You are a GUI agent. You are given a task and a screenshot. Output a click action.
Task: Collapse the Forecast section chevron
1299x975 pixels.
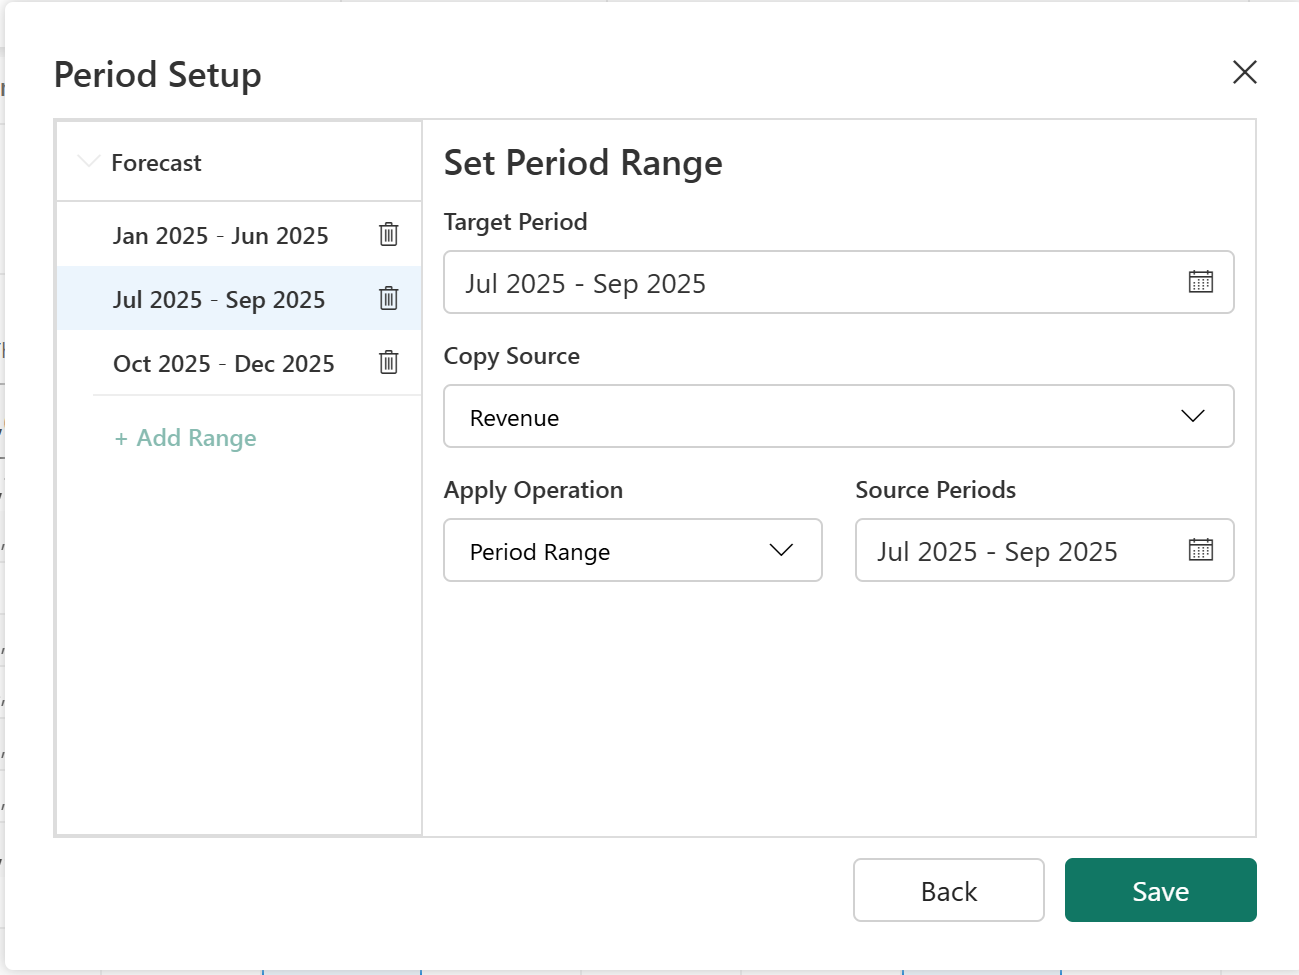coord(89,161)
